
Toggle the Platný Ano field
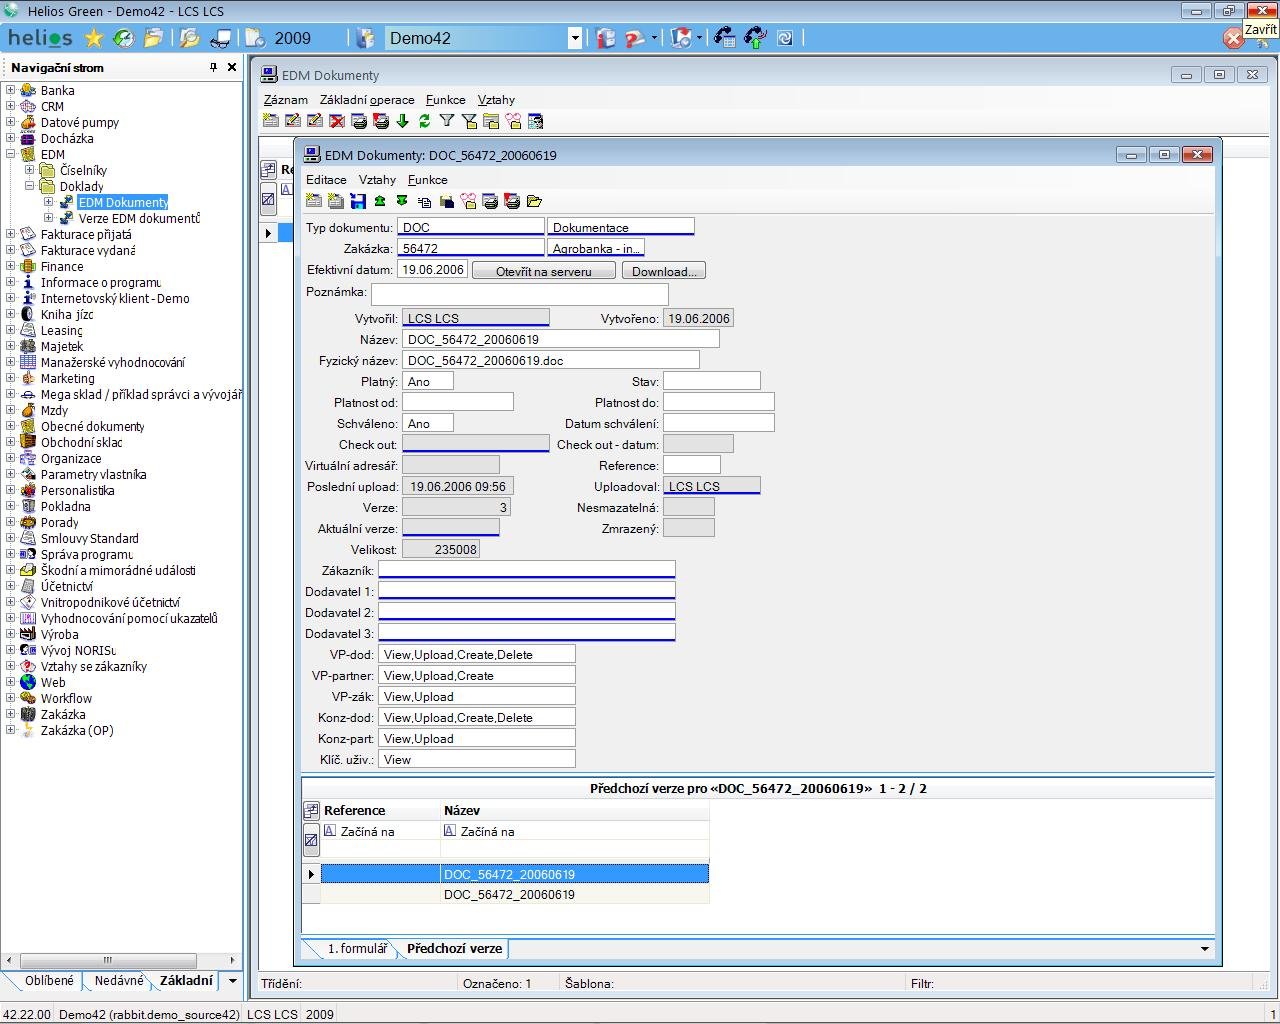coord(428,381)
